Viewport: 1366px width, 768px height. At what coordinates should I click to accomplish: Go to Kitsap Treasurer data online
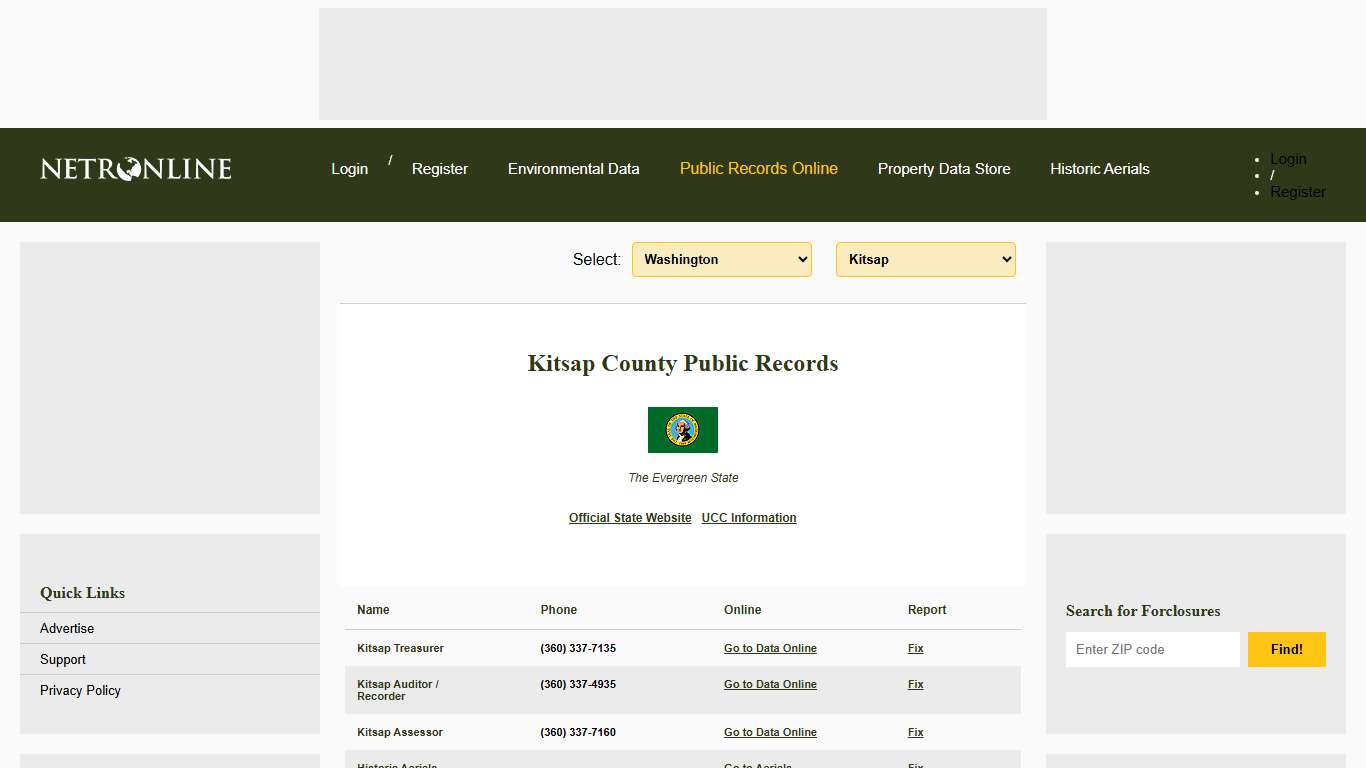[x=770, y=648]
